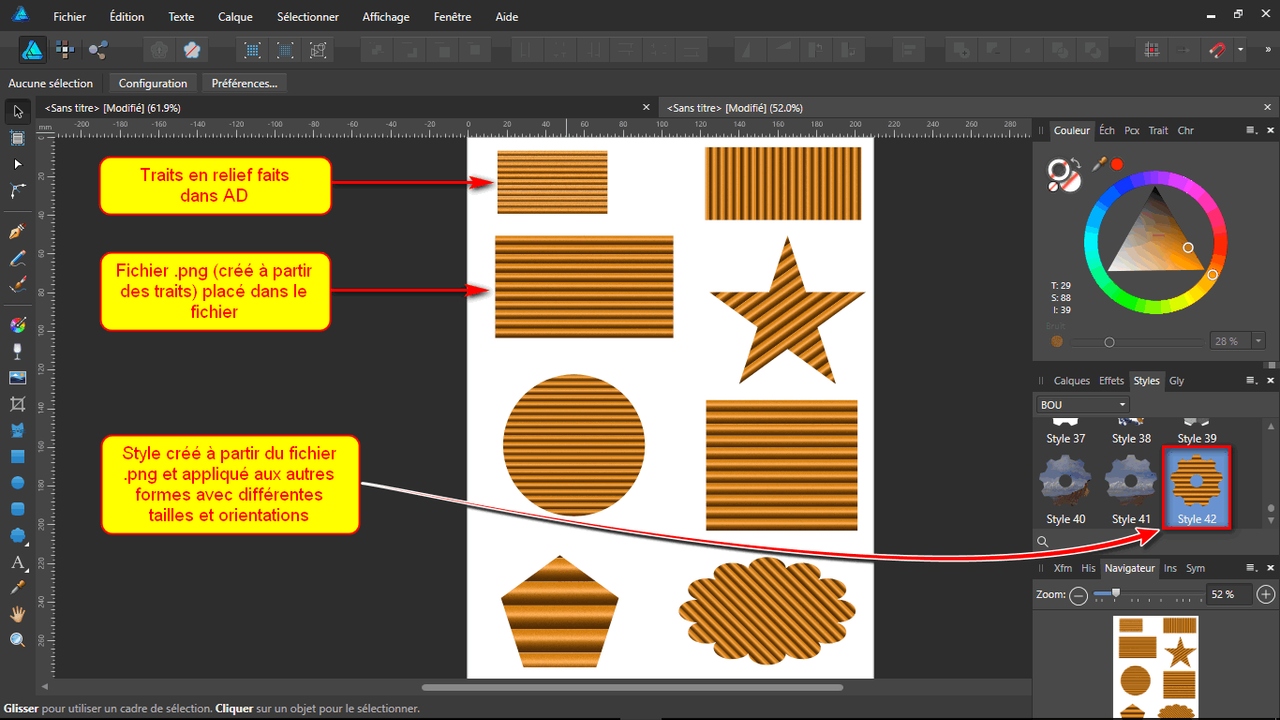Select the Rounded Rectangle tool
The height and width of the screenshot is (720, 1280).
[x=17, y=508]
